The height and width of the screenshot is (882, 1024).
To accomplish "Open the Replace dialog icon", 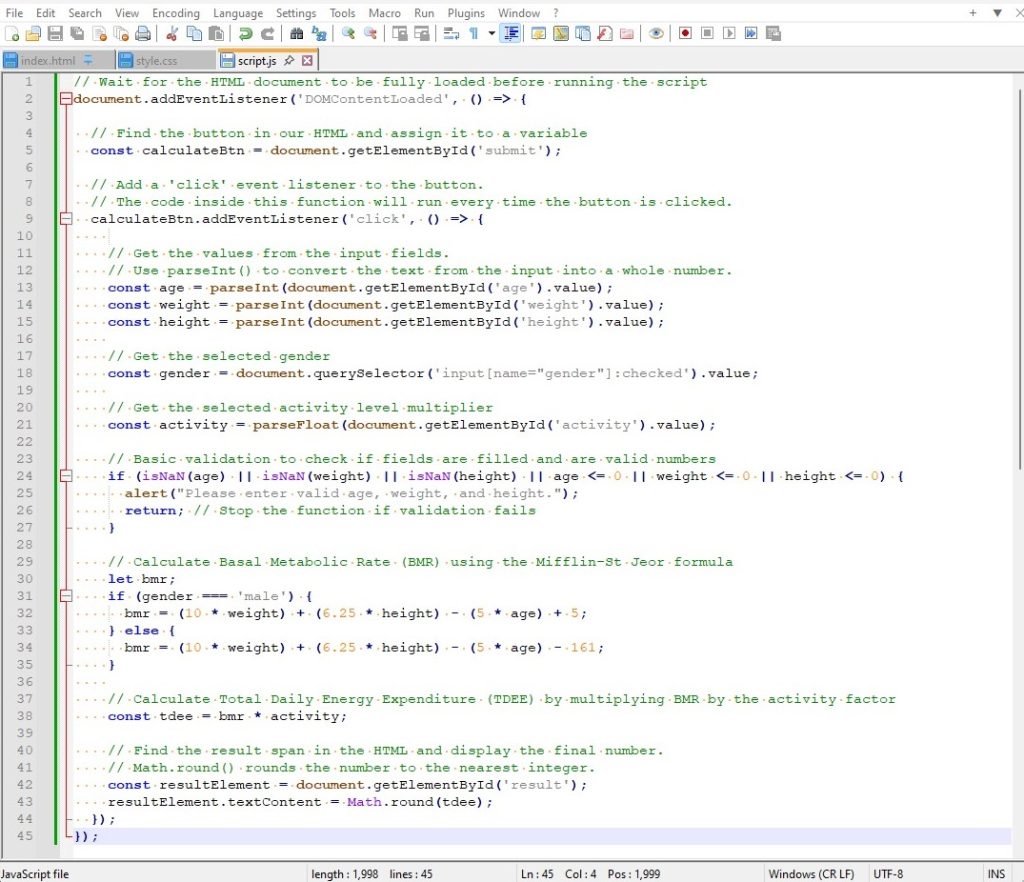I will (x=319, y=33).
